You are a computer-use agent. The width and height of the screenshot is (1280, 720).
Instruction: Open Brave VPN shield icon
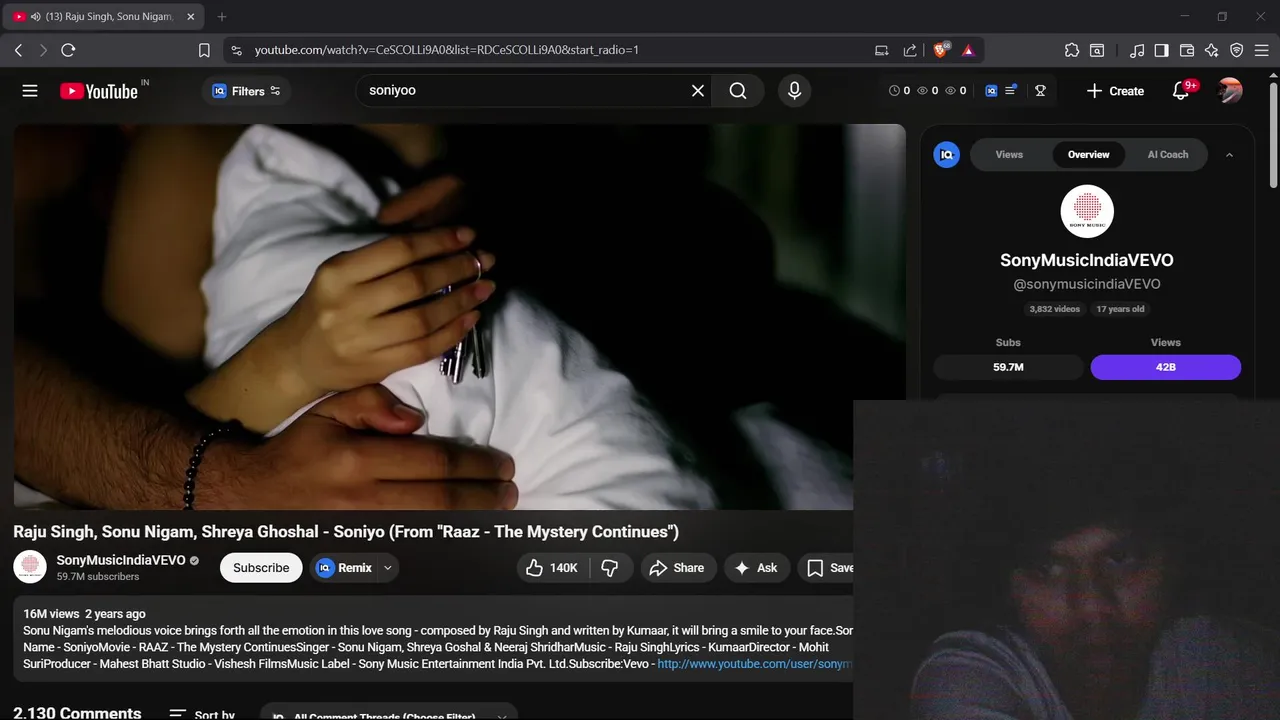(x=1237, y=50)
